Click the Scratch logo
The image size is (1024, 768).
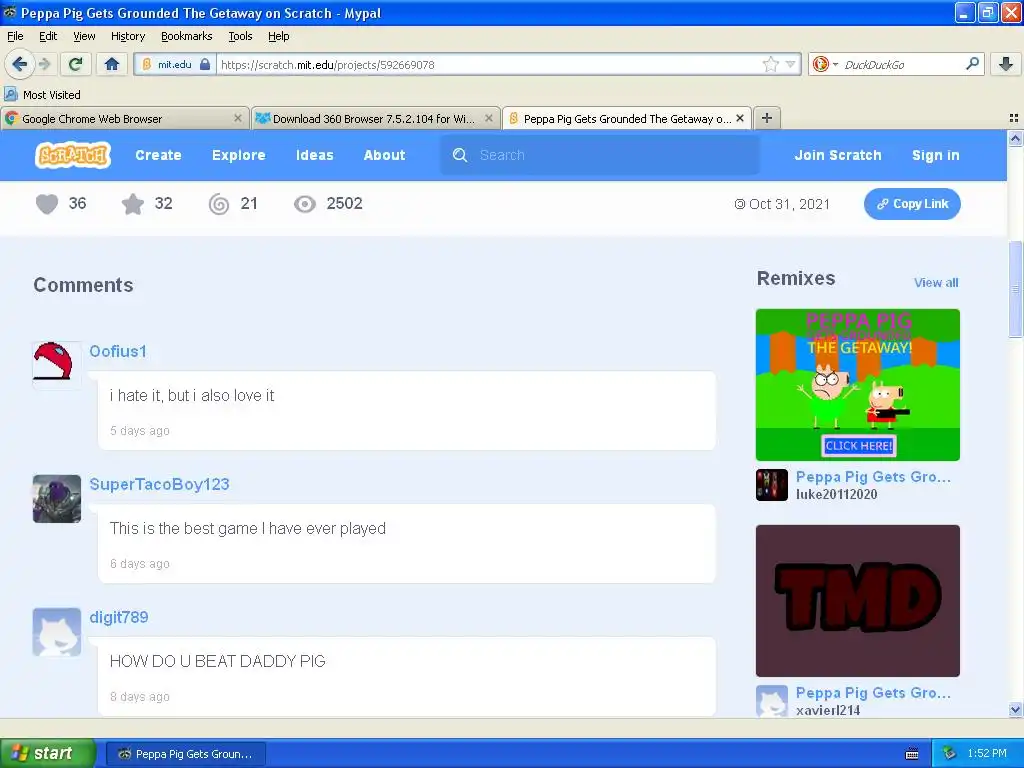pos(72,155)
